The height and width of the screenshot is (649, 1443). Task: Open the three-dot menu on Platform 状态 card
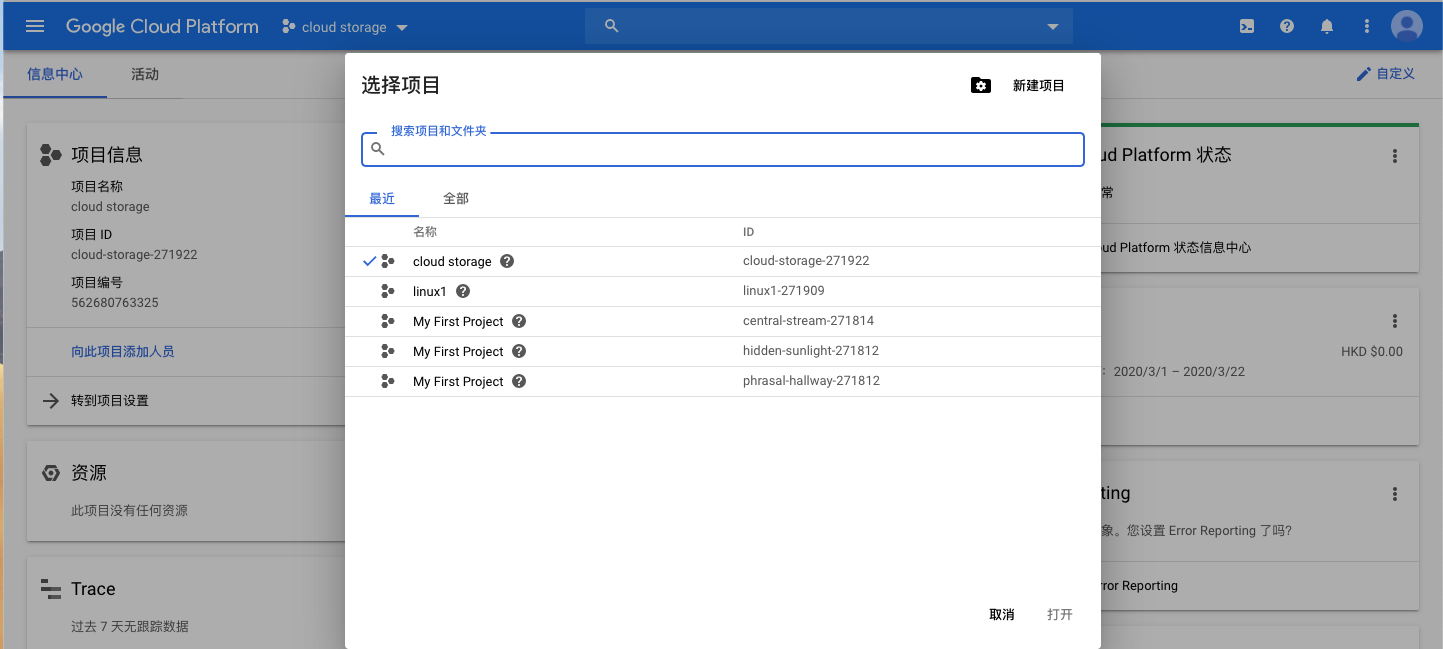point(1395,156)
